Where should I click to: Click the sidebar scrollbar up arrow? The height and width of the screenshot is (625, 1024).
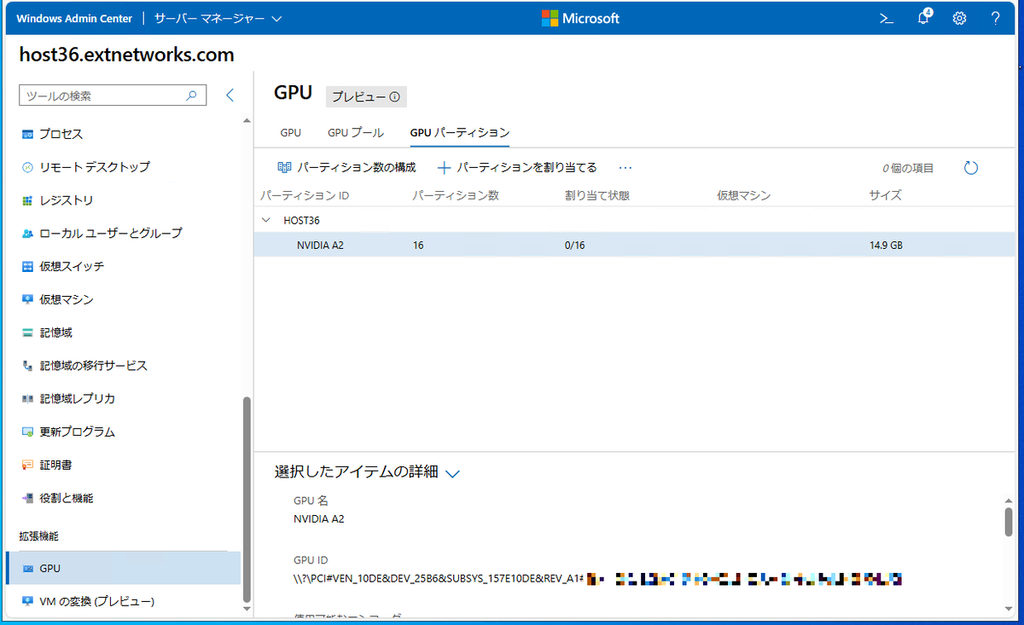click(x=247, y=121)
